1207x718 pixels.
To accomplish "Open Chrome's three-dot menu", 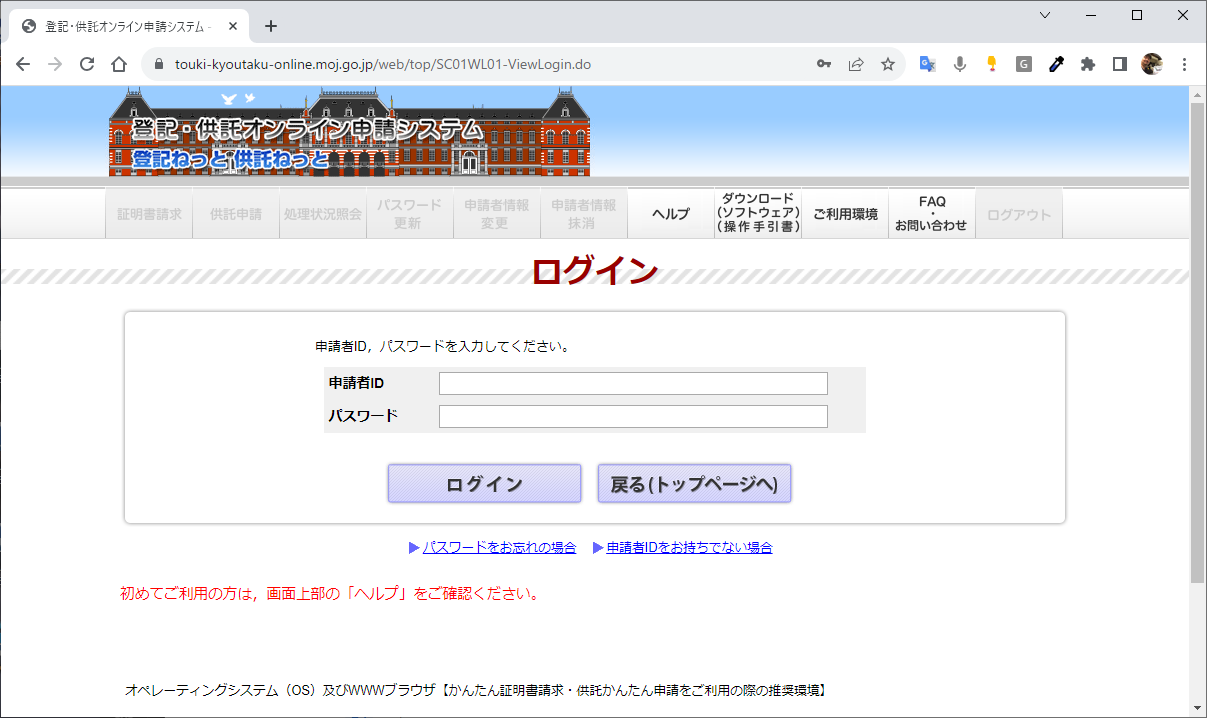I will (x=1185, y=64).
